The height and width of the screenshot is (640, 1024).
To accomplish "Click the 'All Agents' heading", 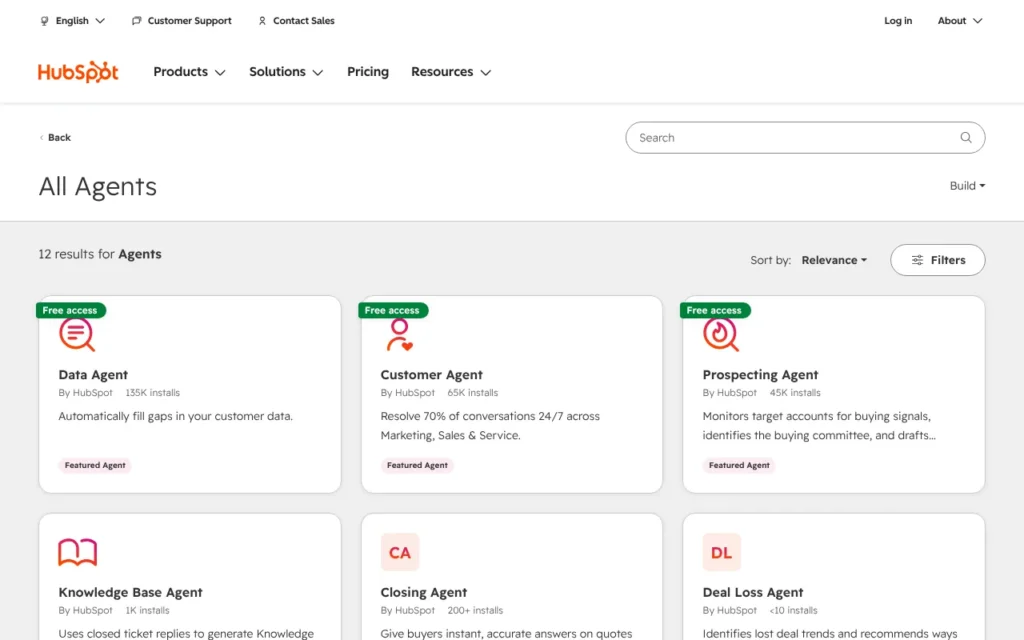I will pyautogui.click(x=98, y=187).
